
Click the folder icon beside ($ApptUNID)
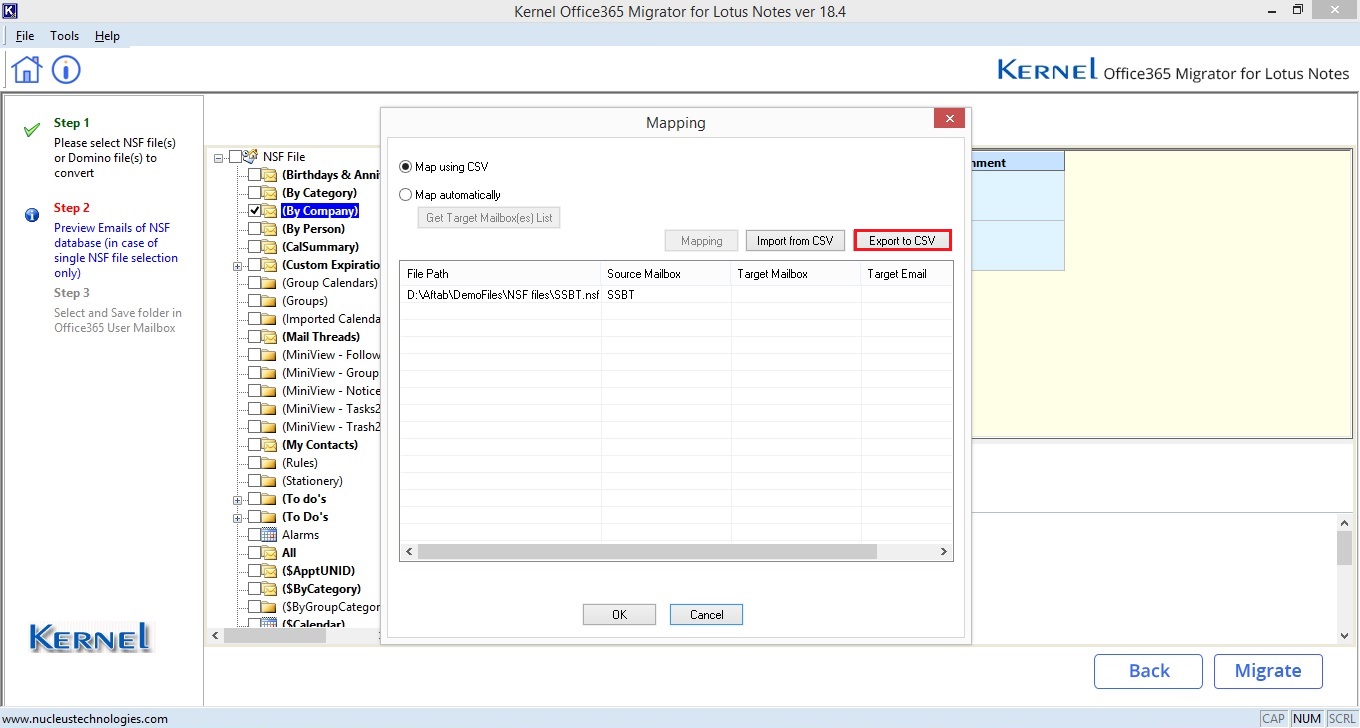(270, 571)
